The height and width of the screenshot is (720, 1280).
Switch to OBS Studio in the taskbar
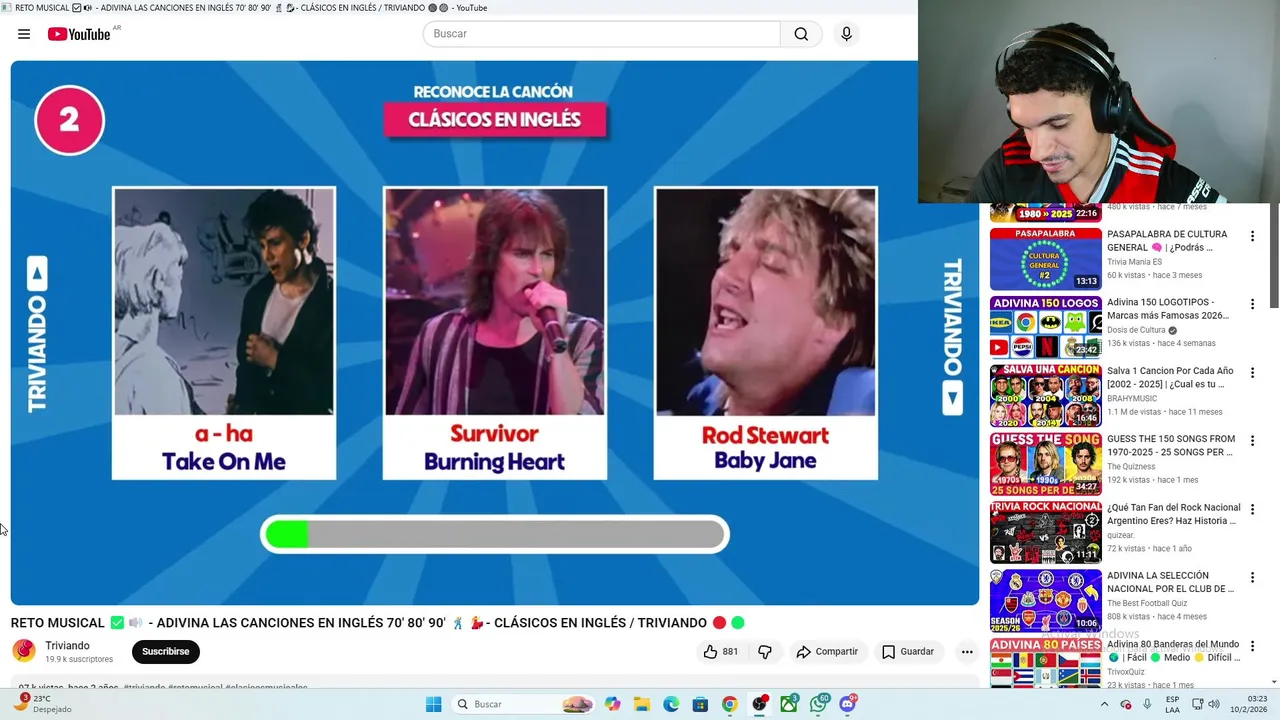click(760, 704)
